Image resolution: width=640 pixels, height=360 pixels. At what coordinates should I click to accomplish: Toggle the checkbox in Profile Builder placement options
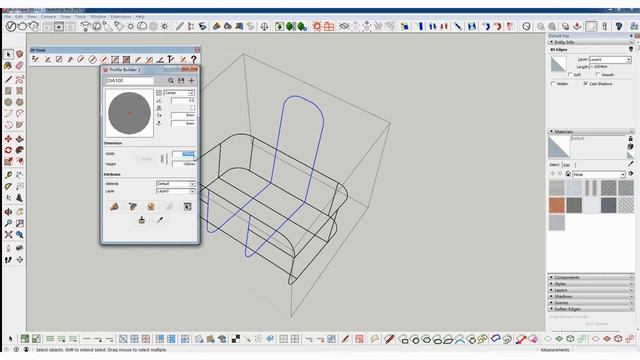point(192,108)
